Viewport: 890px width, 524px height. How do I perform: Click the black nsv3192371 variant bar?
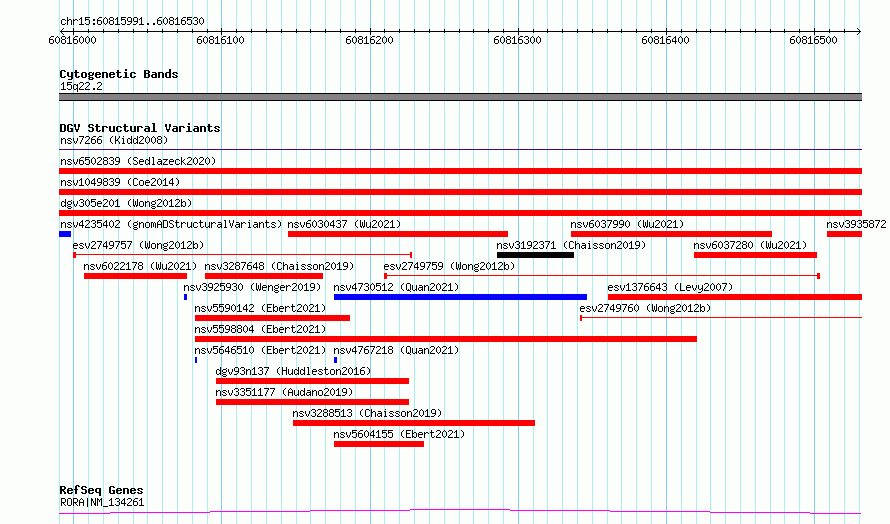535,255
